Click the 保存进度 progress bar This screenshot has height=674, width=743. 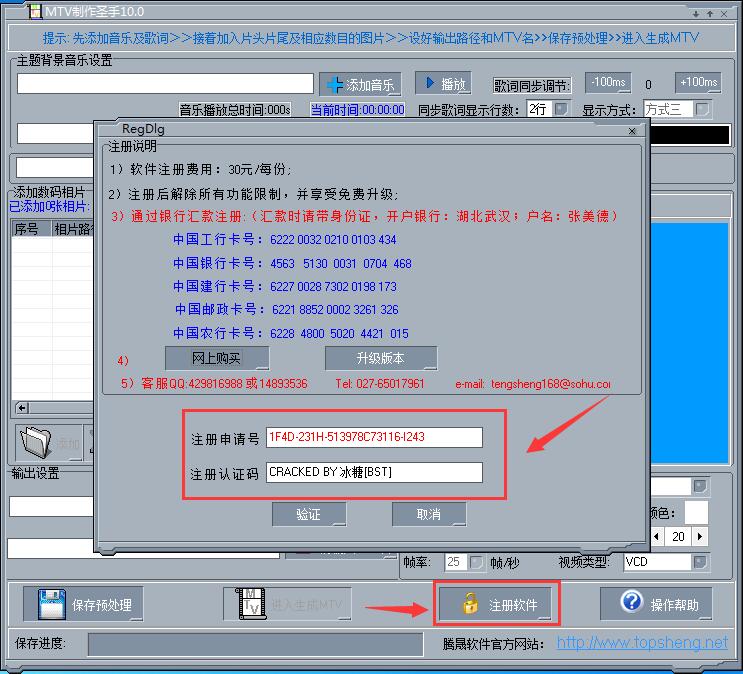(x=255, y=645)
